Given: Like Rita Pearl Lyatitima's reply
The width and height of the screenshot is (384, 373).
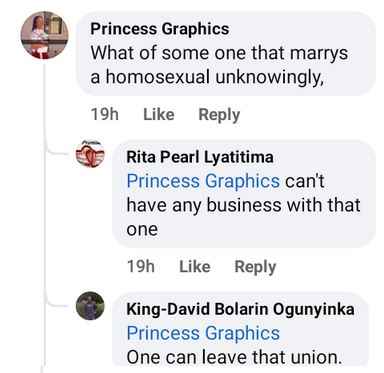Looking at the screenshot, I should pos(195,266).
